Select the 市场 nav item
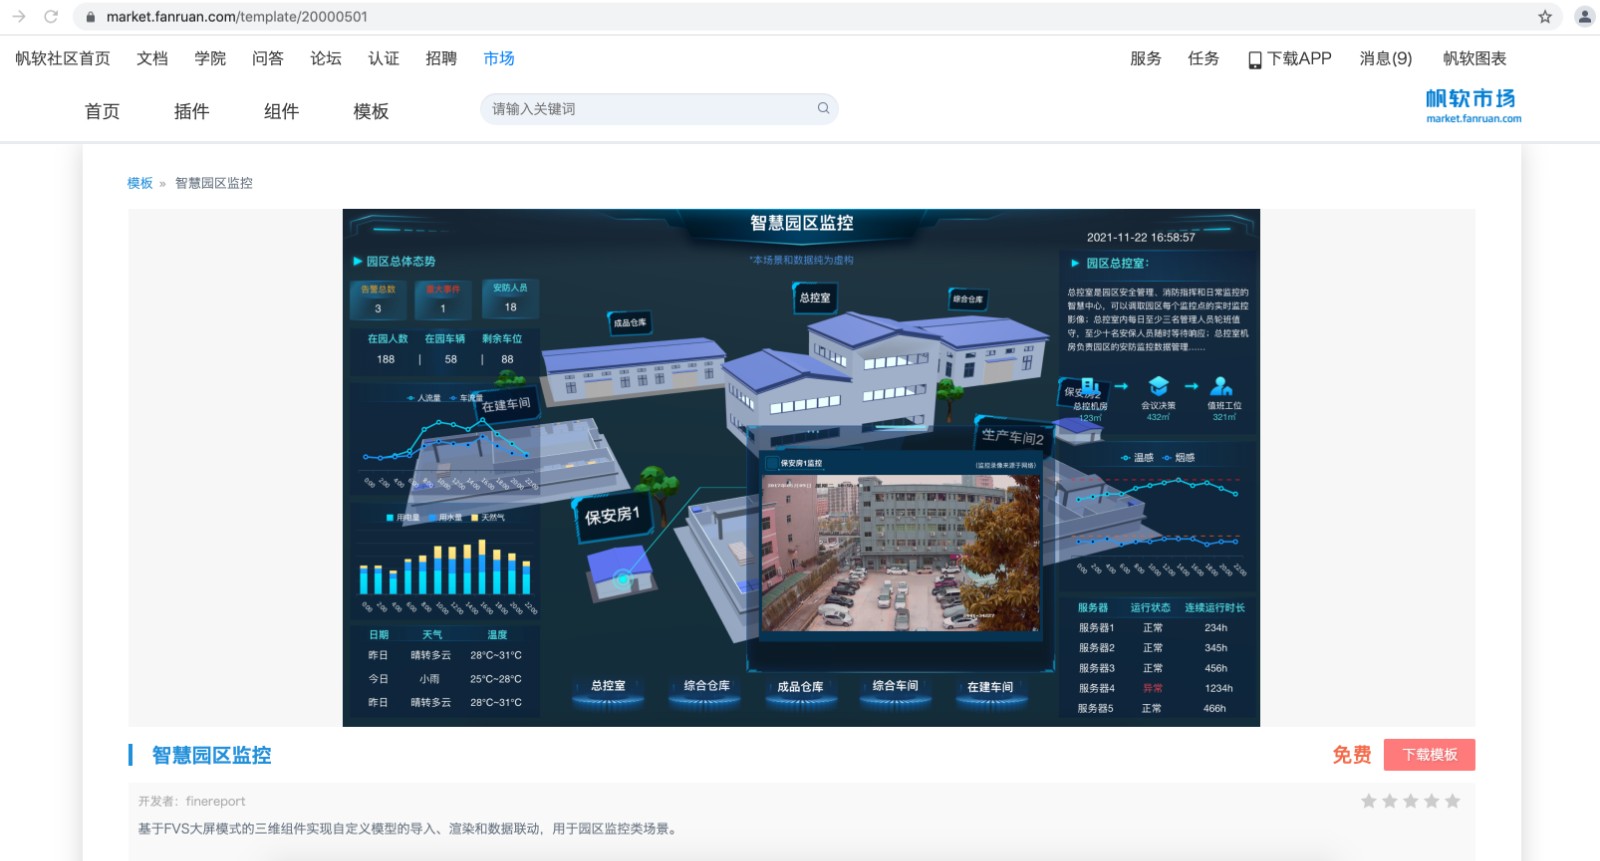Screen dimensions: 1600x861 tap(499, 59)
